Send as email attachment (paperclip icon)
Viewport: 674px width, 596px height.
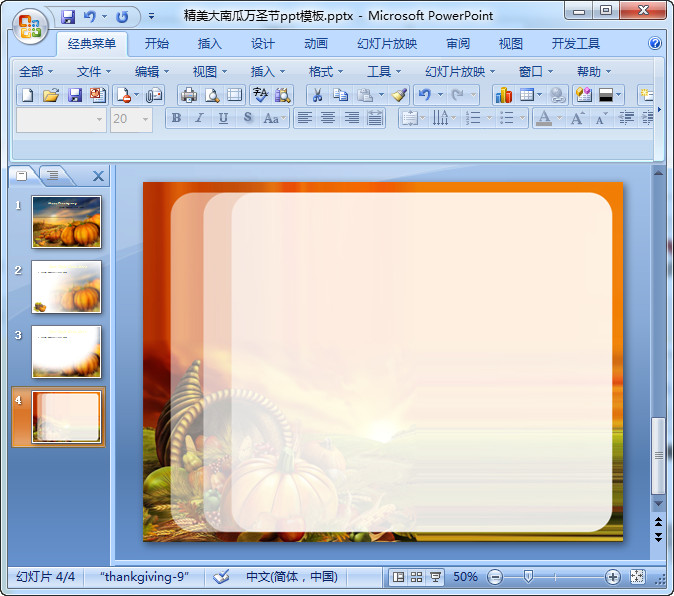click(x=154, y=95)
